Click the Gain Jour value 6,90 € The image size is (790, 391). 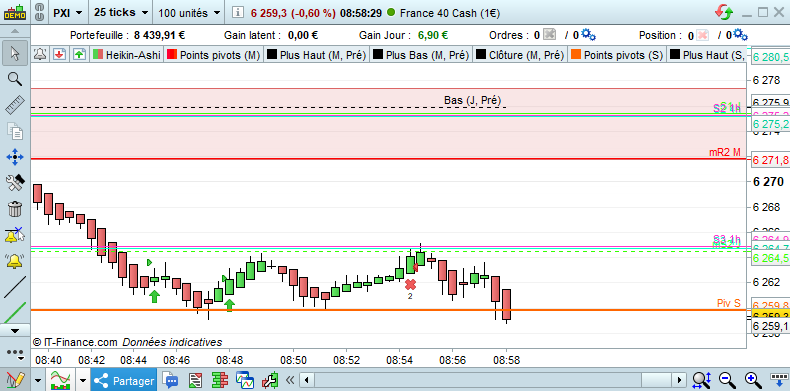coord(433,36)
